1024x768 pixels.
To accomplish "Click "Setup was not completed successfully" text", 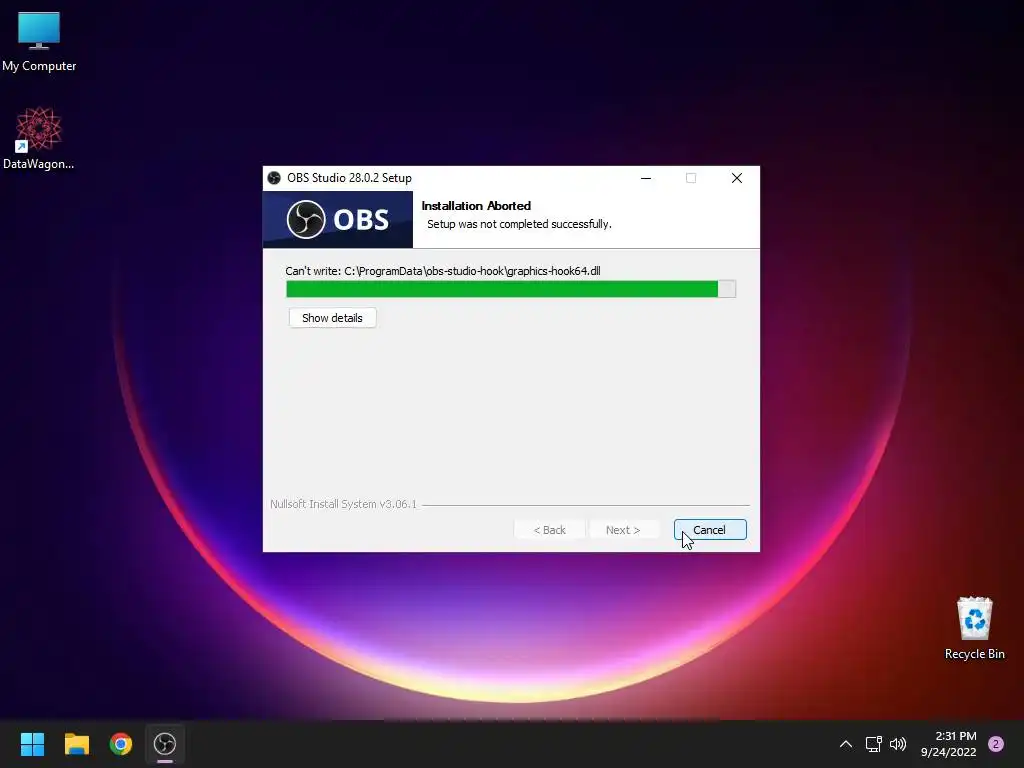I will pyautogui.click(x=519, y=224).
